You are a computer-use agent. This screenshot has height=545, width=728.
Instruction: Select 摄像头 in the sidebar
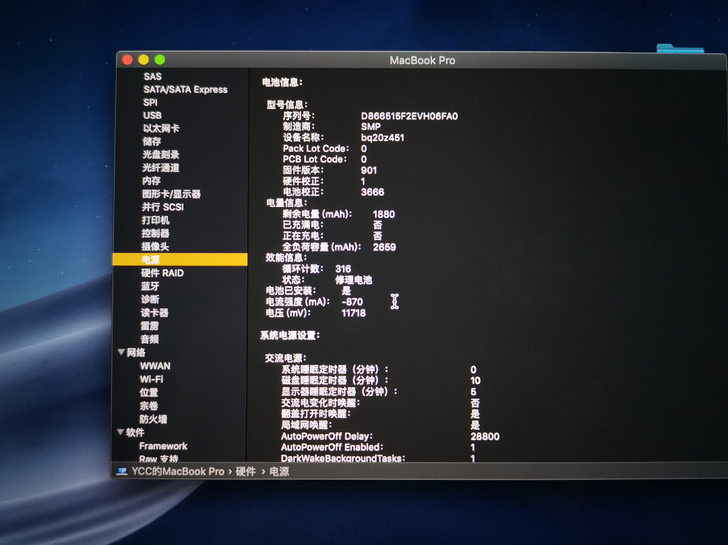155,247
